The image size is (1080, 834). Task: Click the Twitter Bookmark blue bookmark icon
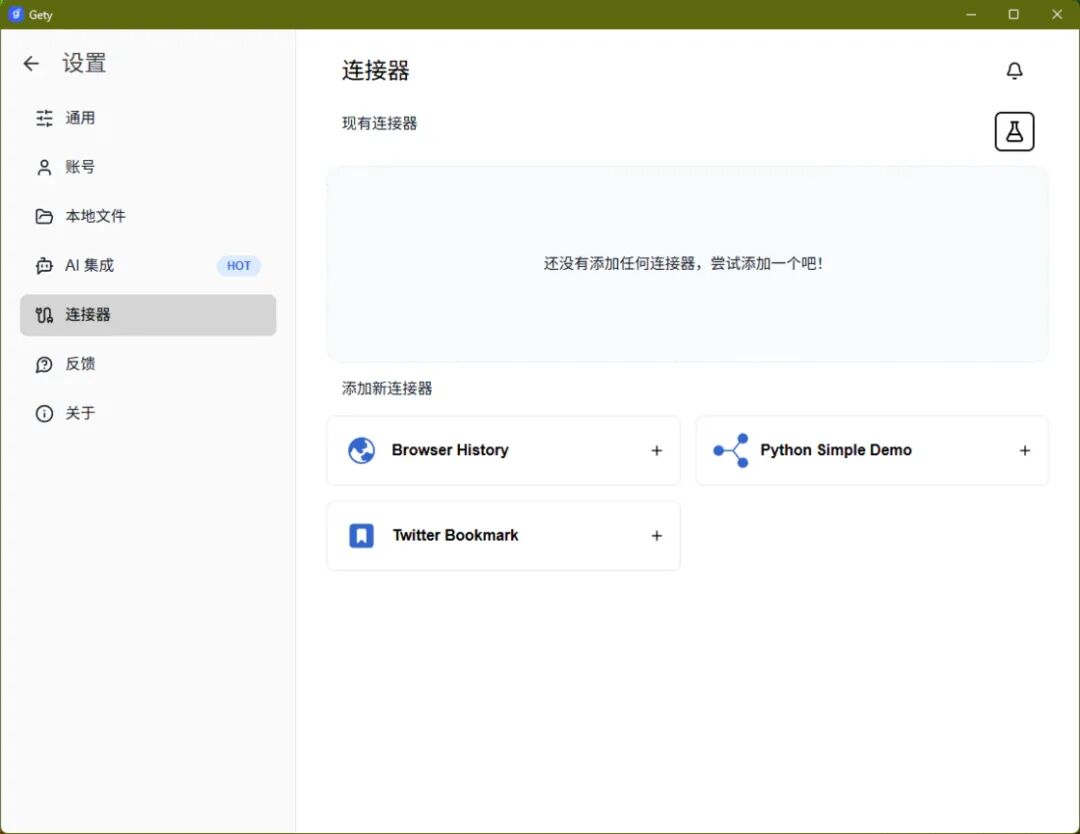click(x=362, y=536)
